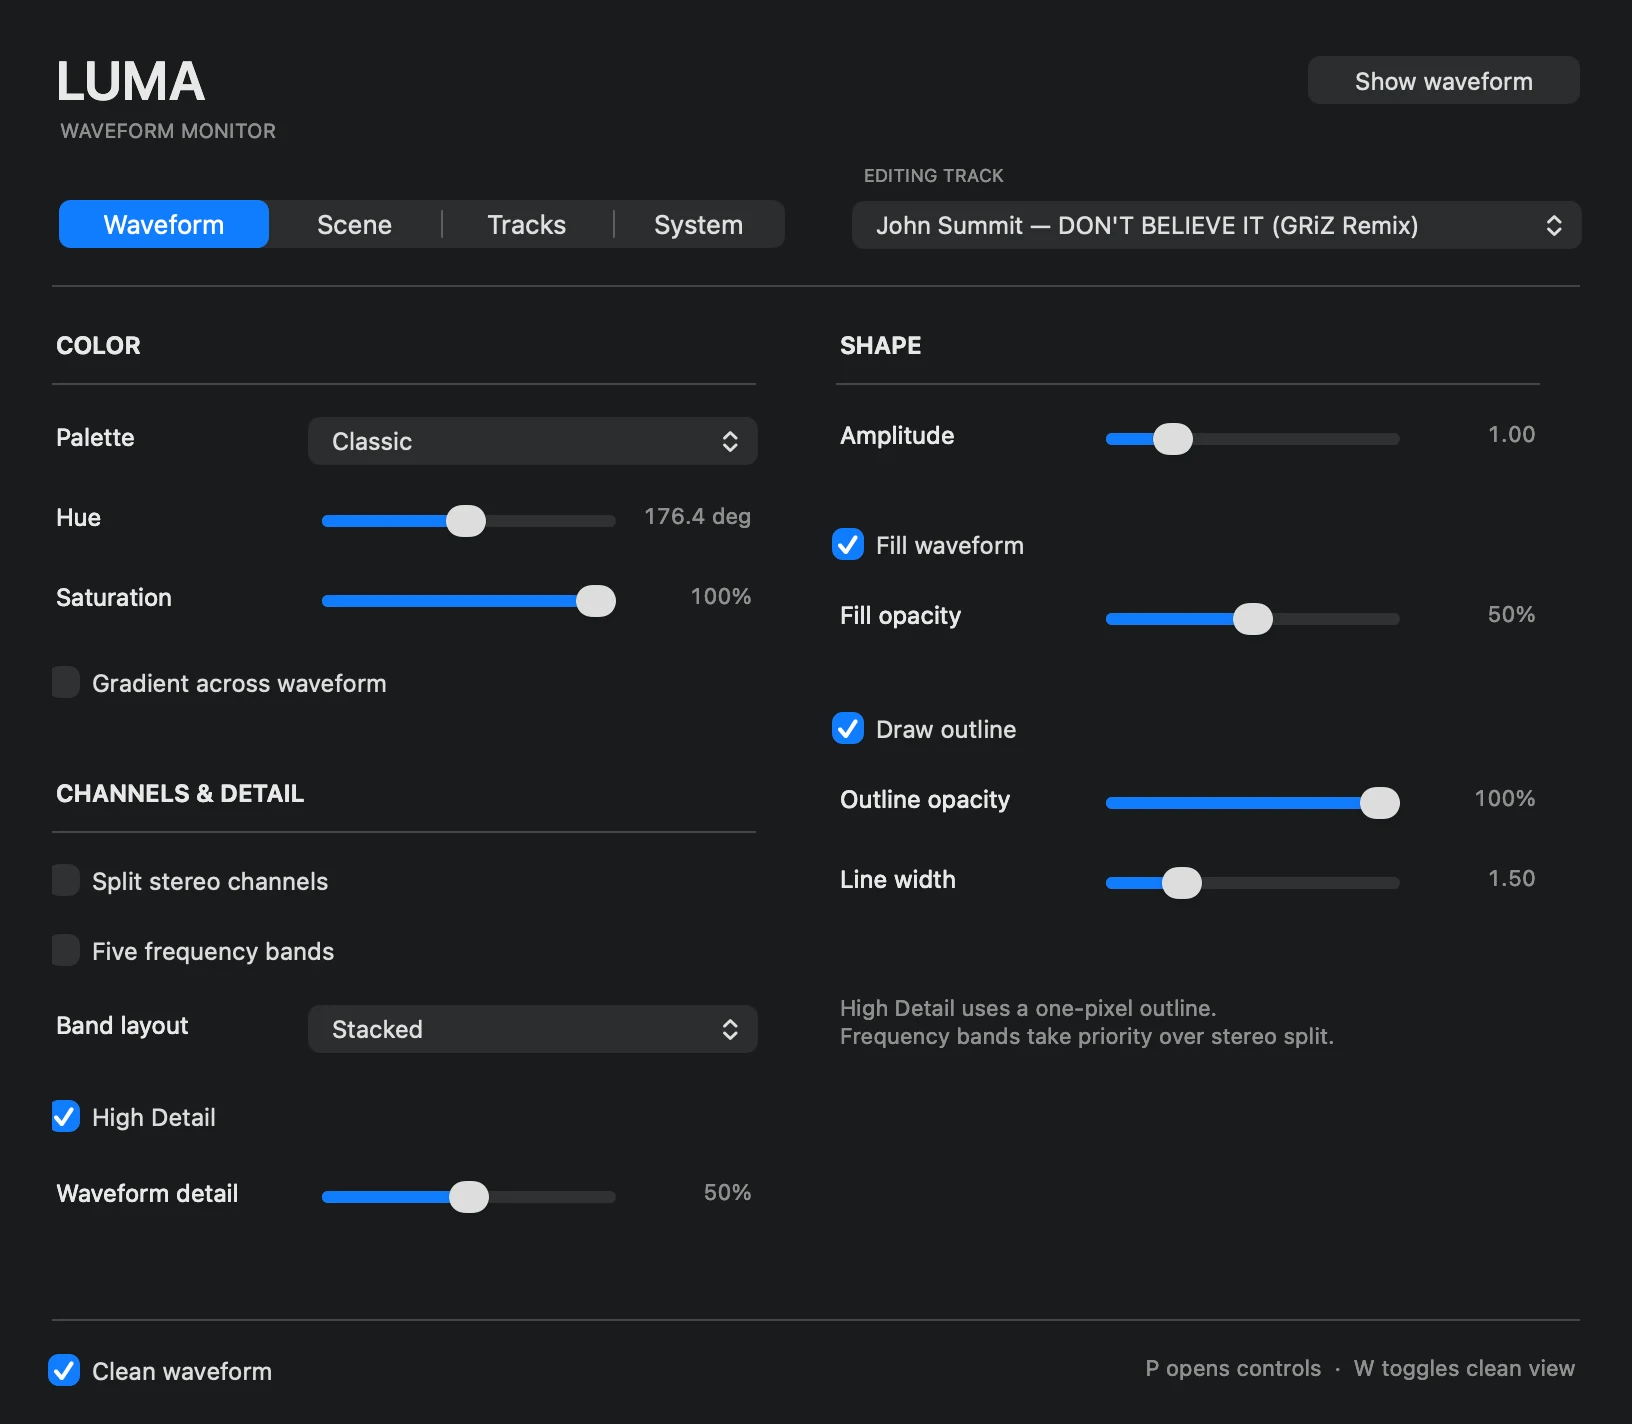Click the Fill opacity slider handle
This screenshot has width=1632, height=1424.
pyautogui.click(x=1252, y=619)
